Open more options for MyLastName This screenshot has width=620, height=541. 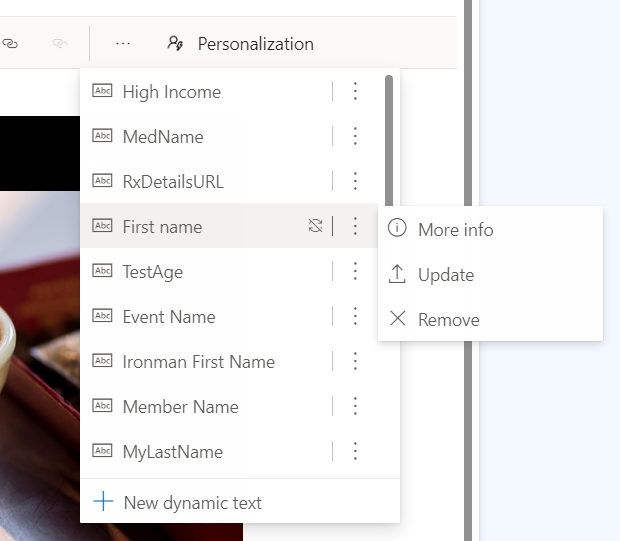coord(355,452)
